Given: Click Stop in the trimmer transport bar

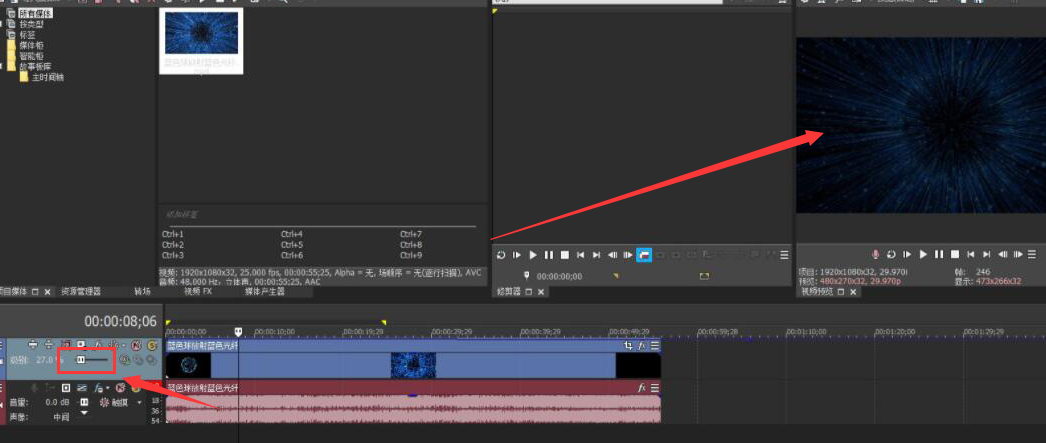Looking at the screenshot, I should [x=564, y=255].
